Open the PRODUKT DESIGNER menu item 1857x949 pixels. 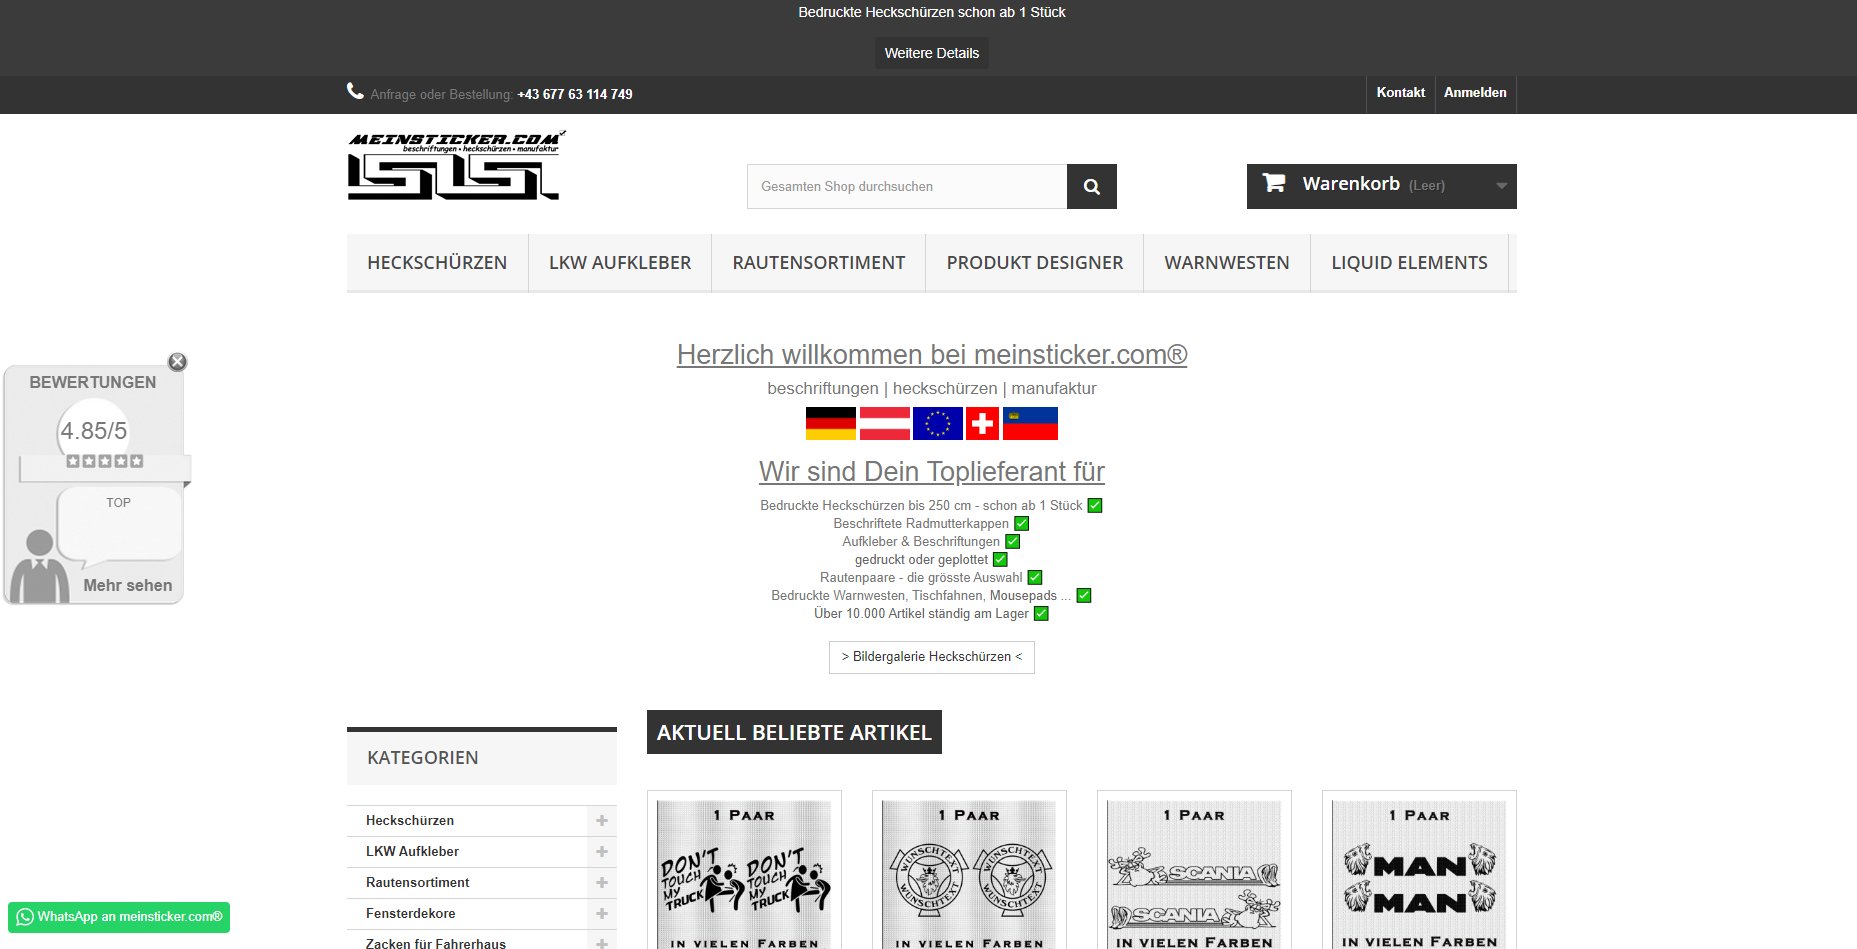pos(1034,263)
